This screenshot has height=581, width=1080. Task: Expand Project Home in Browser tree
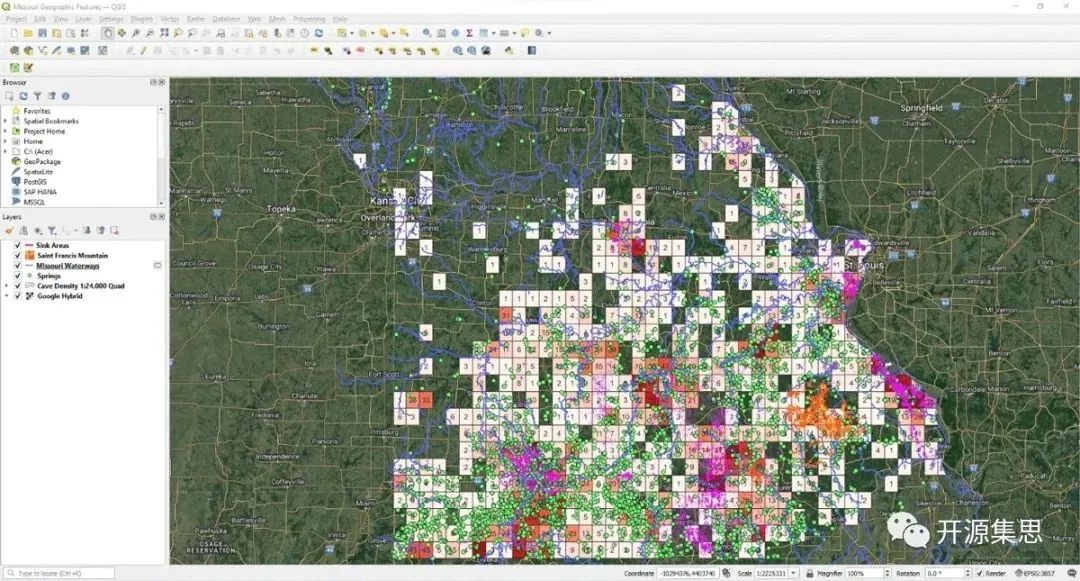(x=6, y=131)
